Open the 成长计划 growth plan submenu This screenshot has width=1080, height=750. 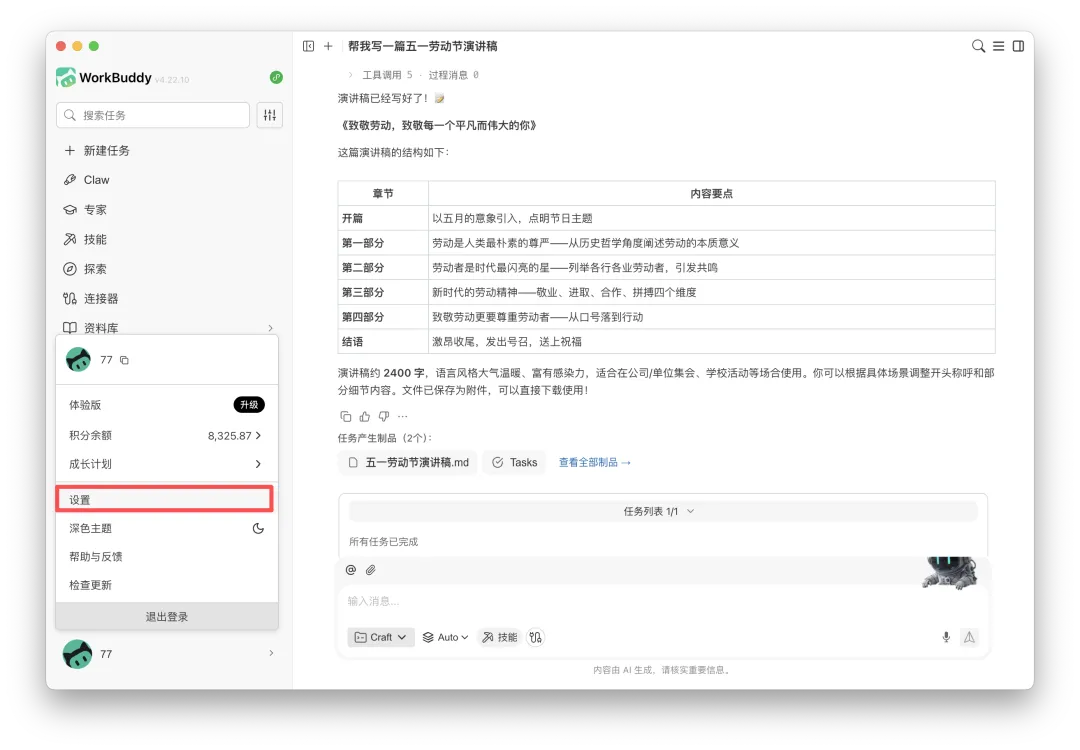click(167, 464)
